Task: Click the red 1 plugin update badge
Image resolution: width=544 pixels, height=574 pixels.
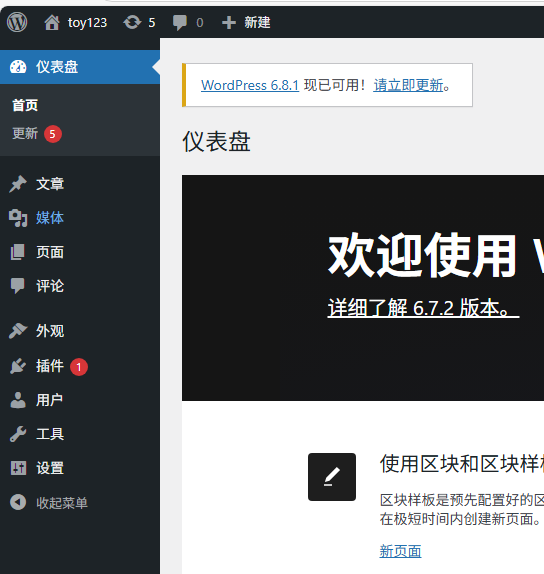Action: point(79,367)
